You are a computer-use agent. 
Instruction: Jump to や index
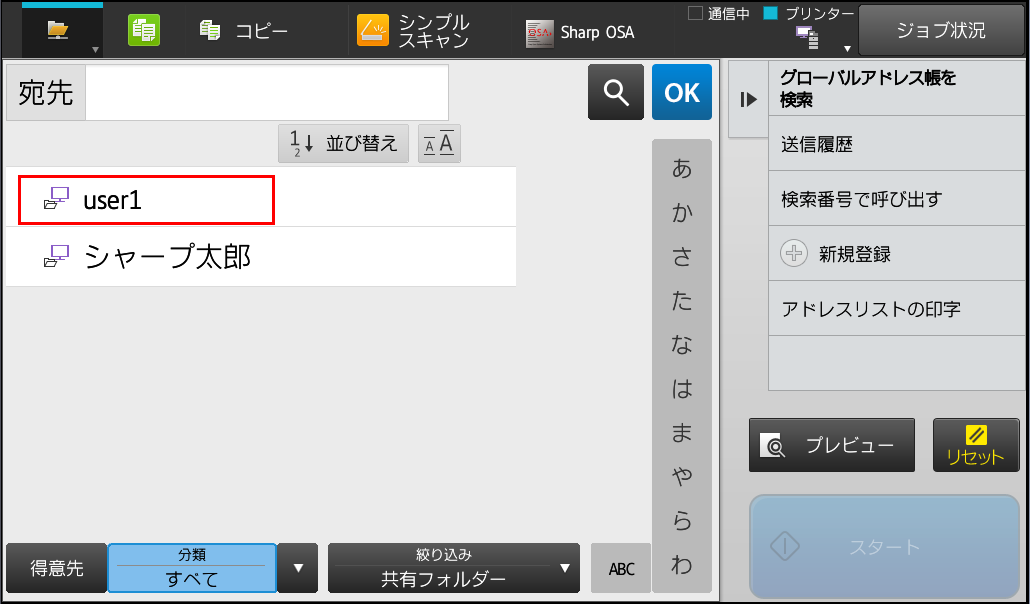click(x=682, y=477)
